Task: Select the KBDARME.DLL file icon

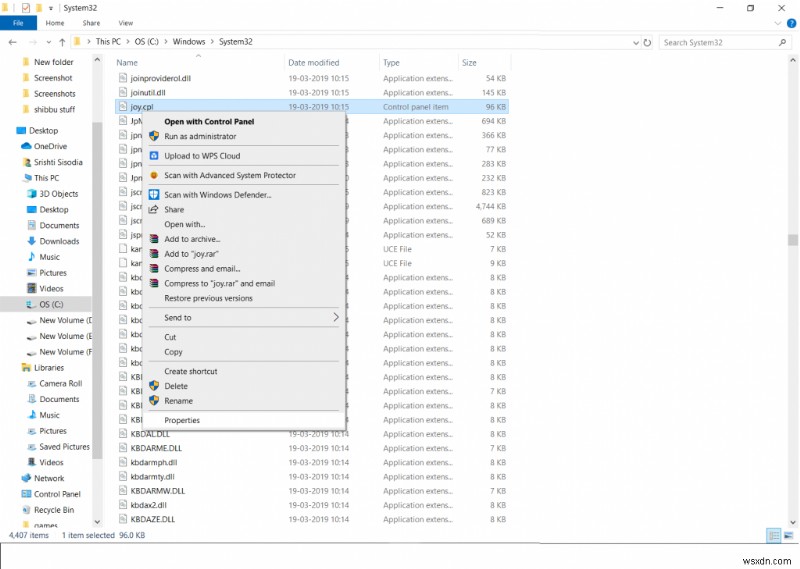Action: pos(122,448)
